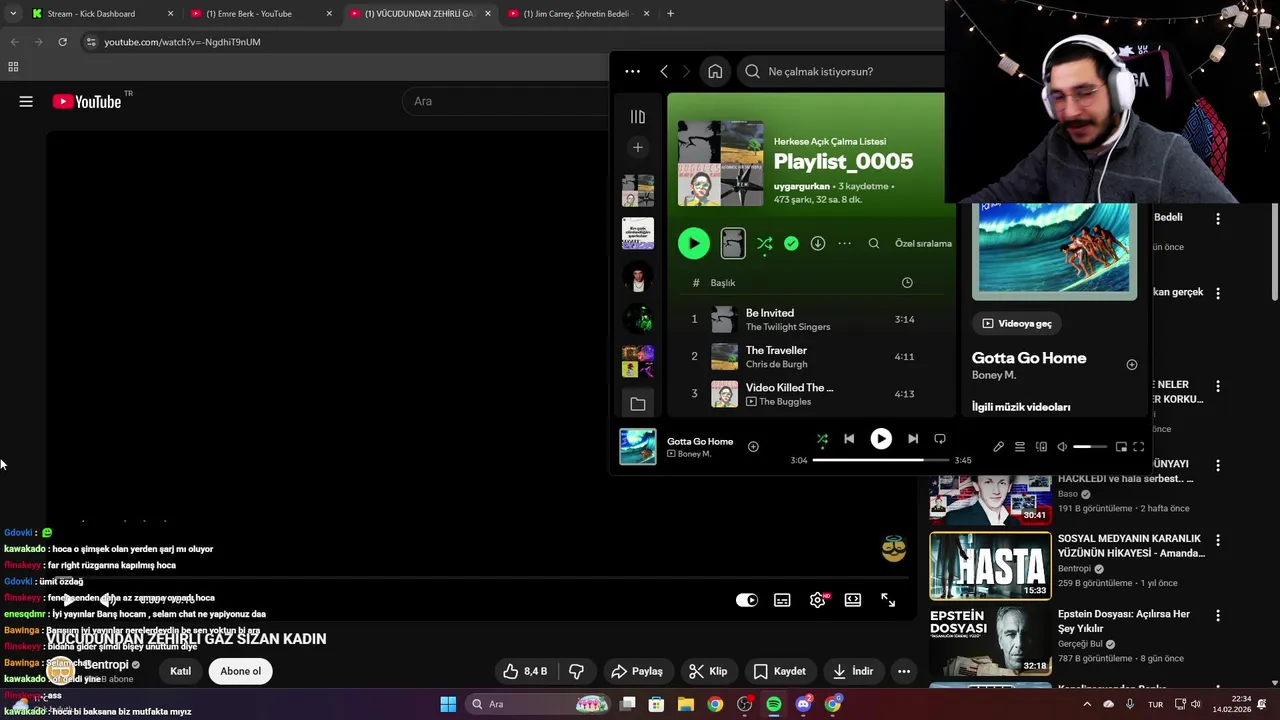1280x720 pixels.
Task: Skip to the next track
Action: pos(913,439)
